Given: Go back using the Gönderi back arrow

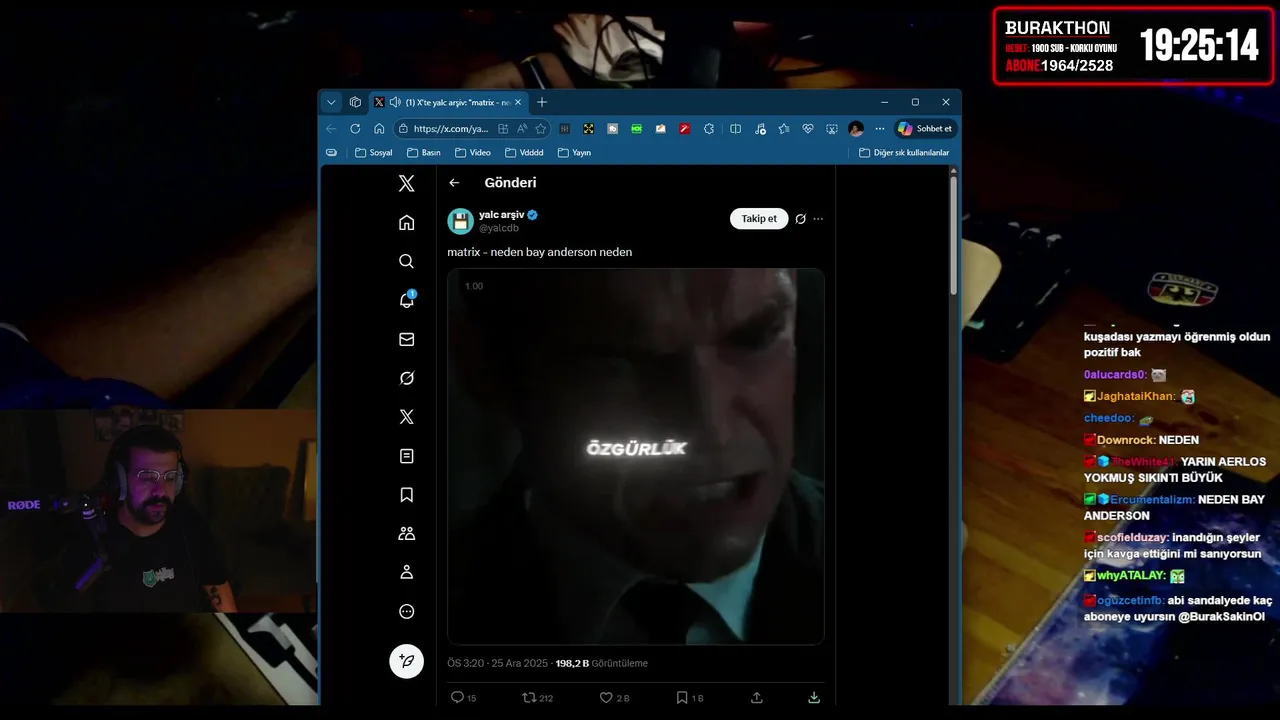Looking at the screenshot, I should (x=454, y=183).
